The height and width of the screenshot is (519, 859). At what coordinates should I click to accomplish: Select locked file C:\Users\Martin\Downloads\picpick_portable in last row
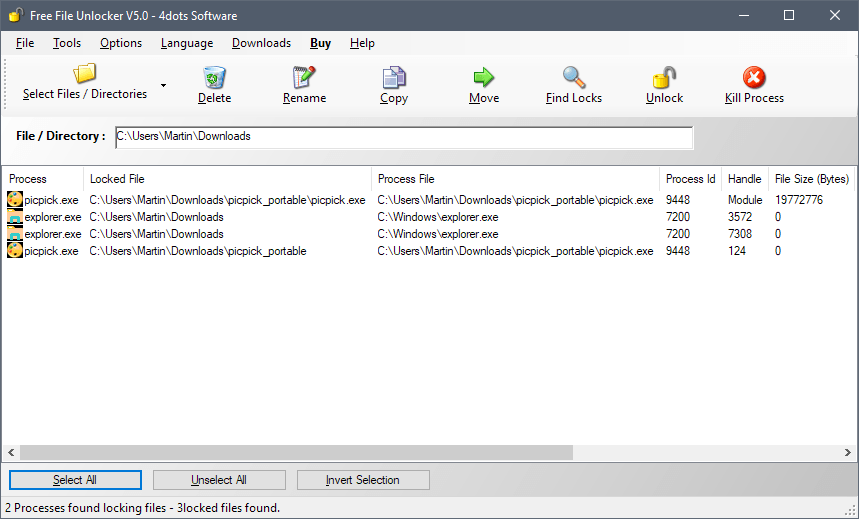tap(198, 251)
